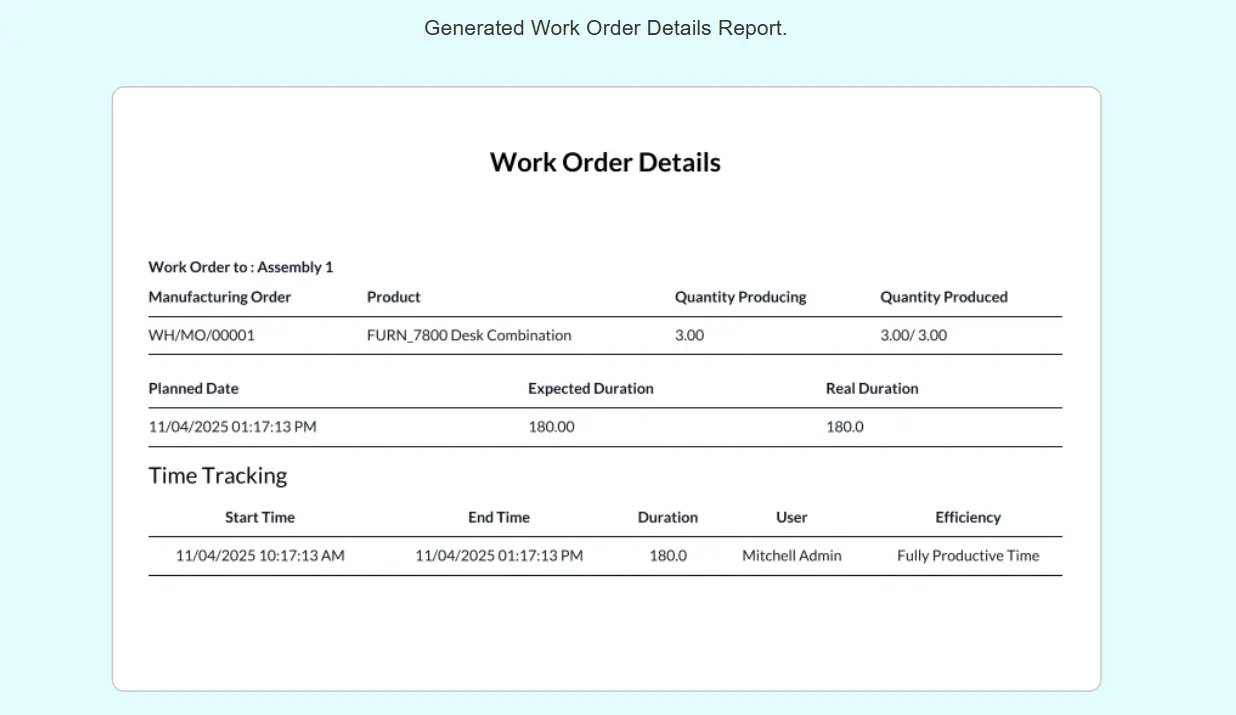This screenshot has width=1236, height=715.
Task: Click the Start Time column header
Action: 260,517
